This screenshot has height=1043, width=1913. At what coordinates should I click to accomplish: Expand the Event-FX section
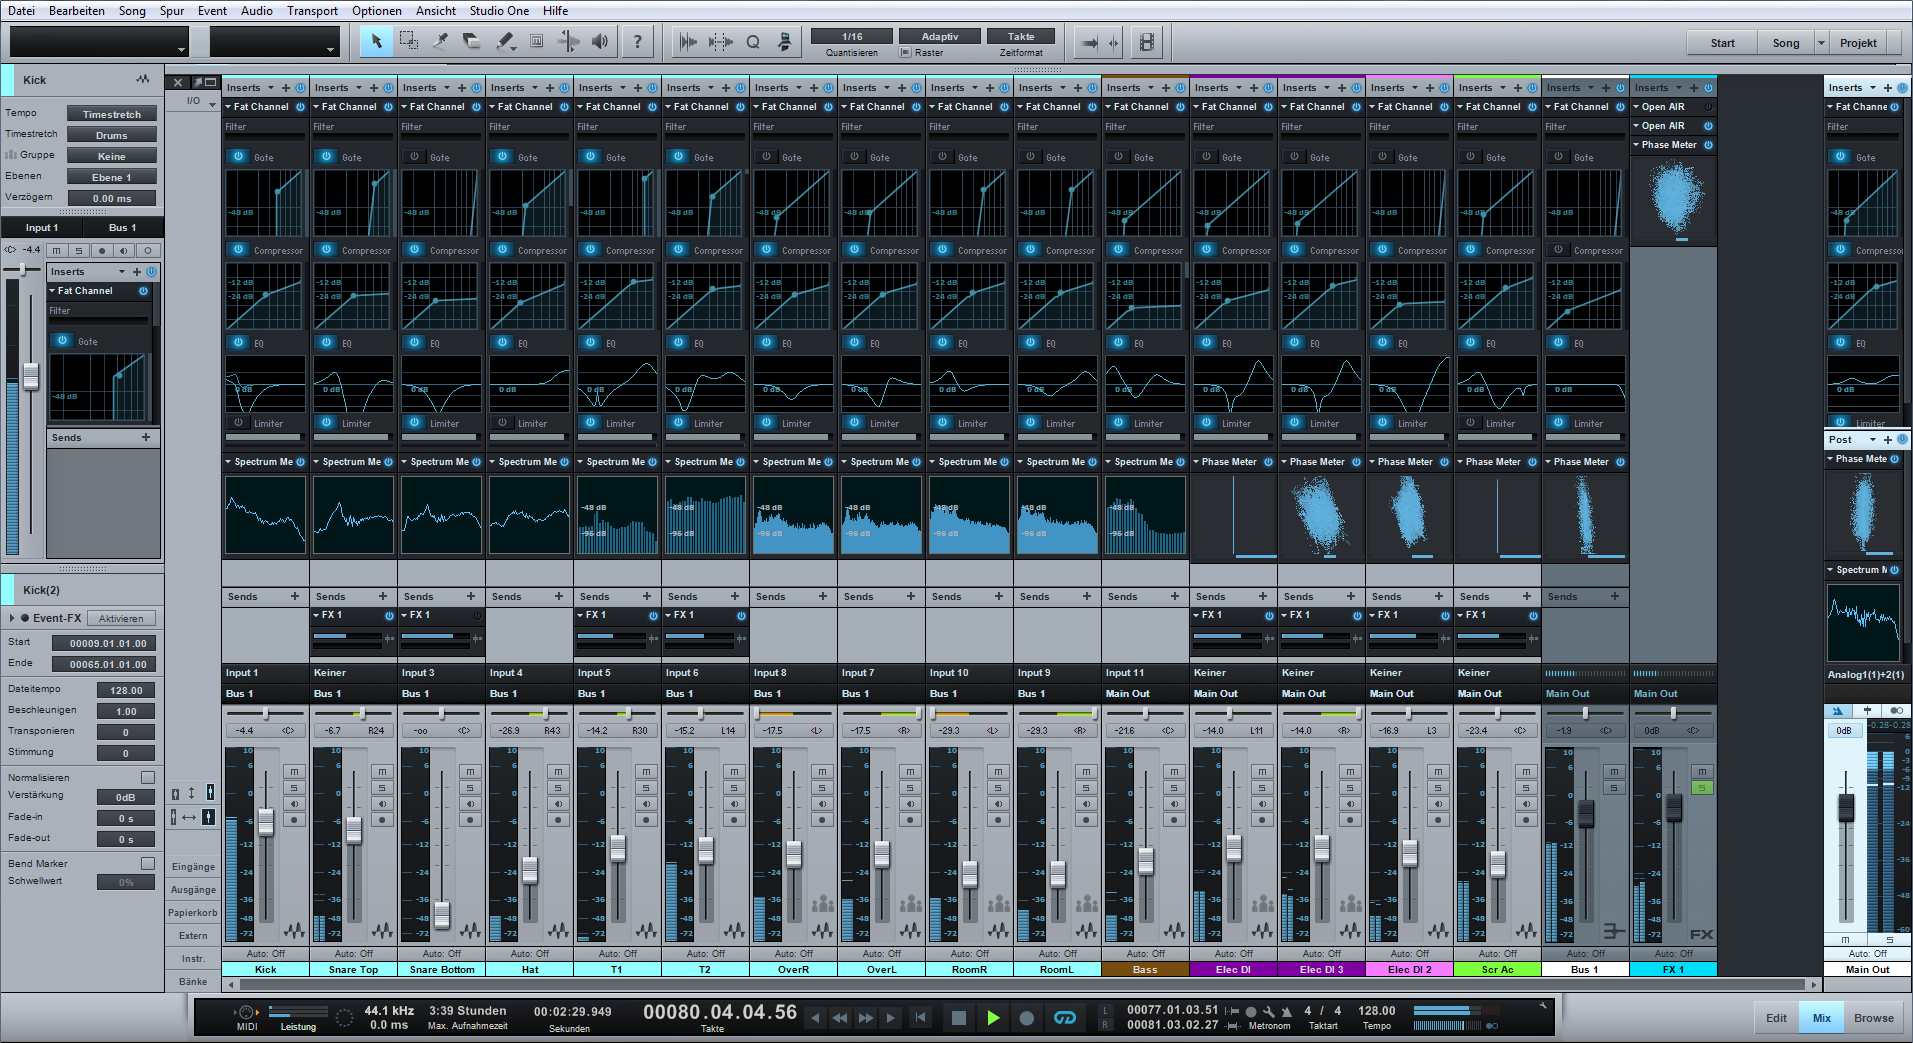[12, 618]
